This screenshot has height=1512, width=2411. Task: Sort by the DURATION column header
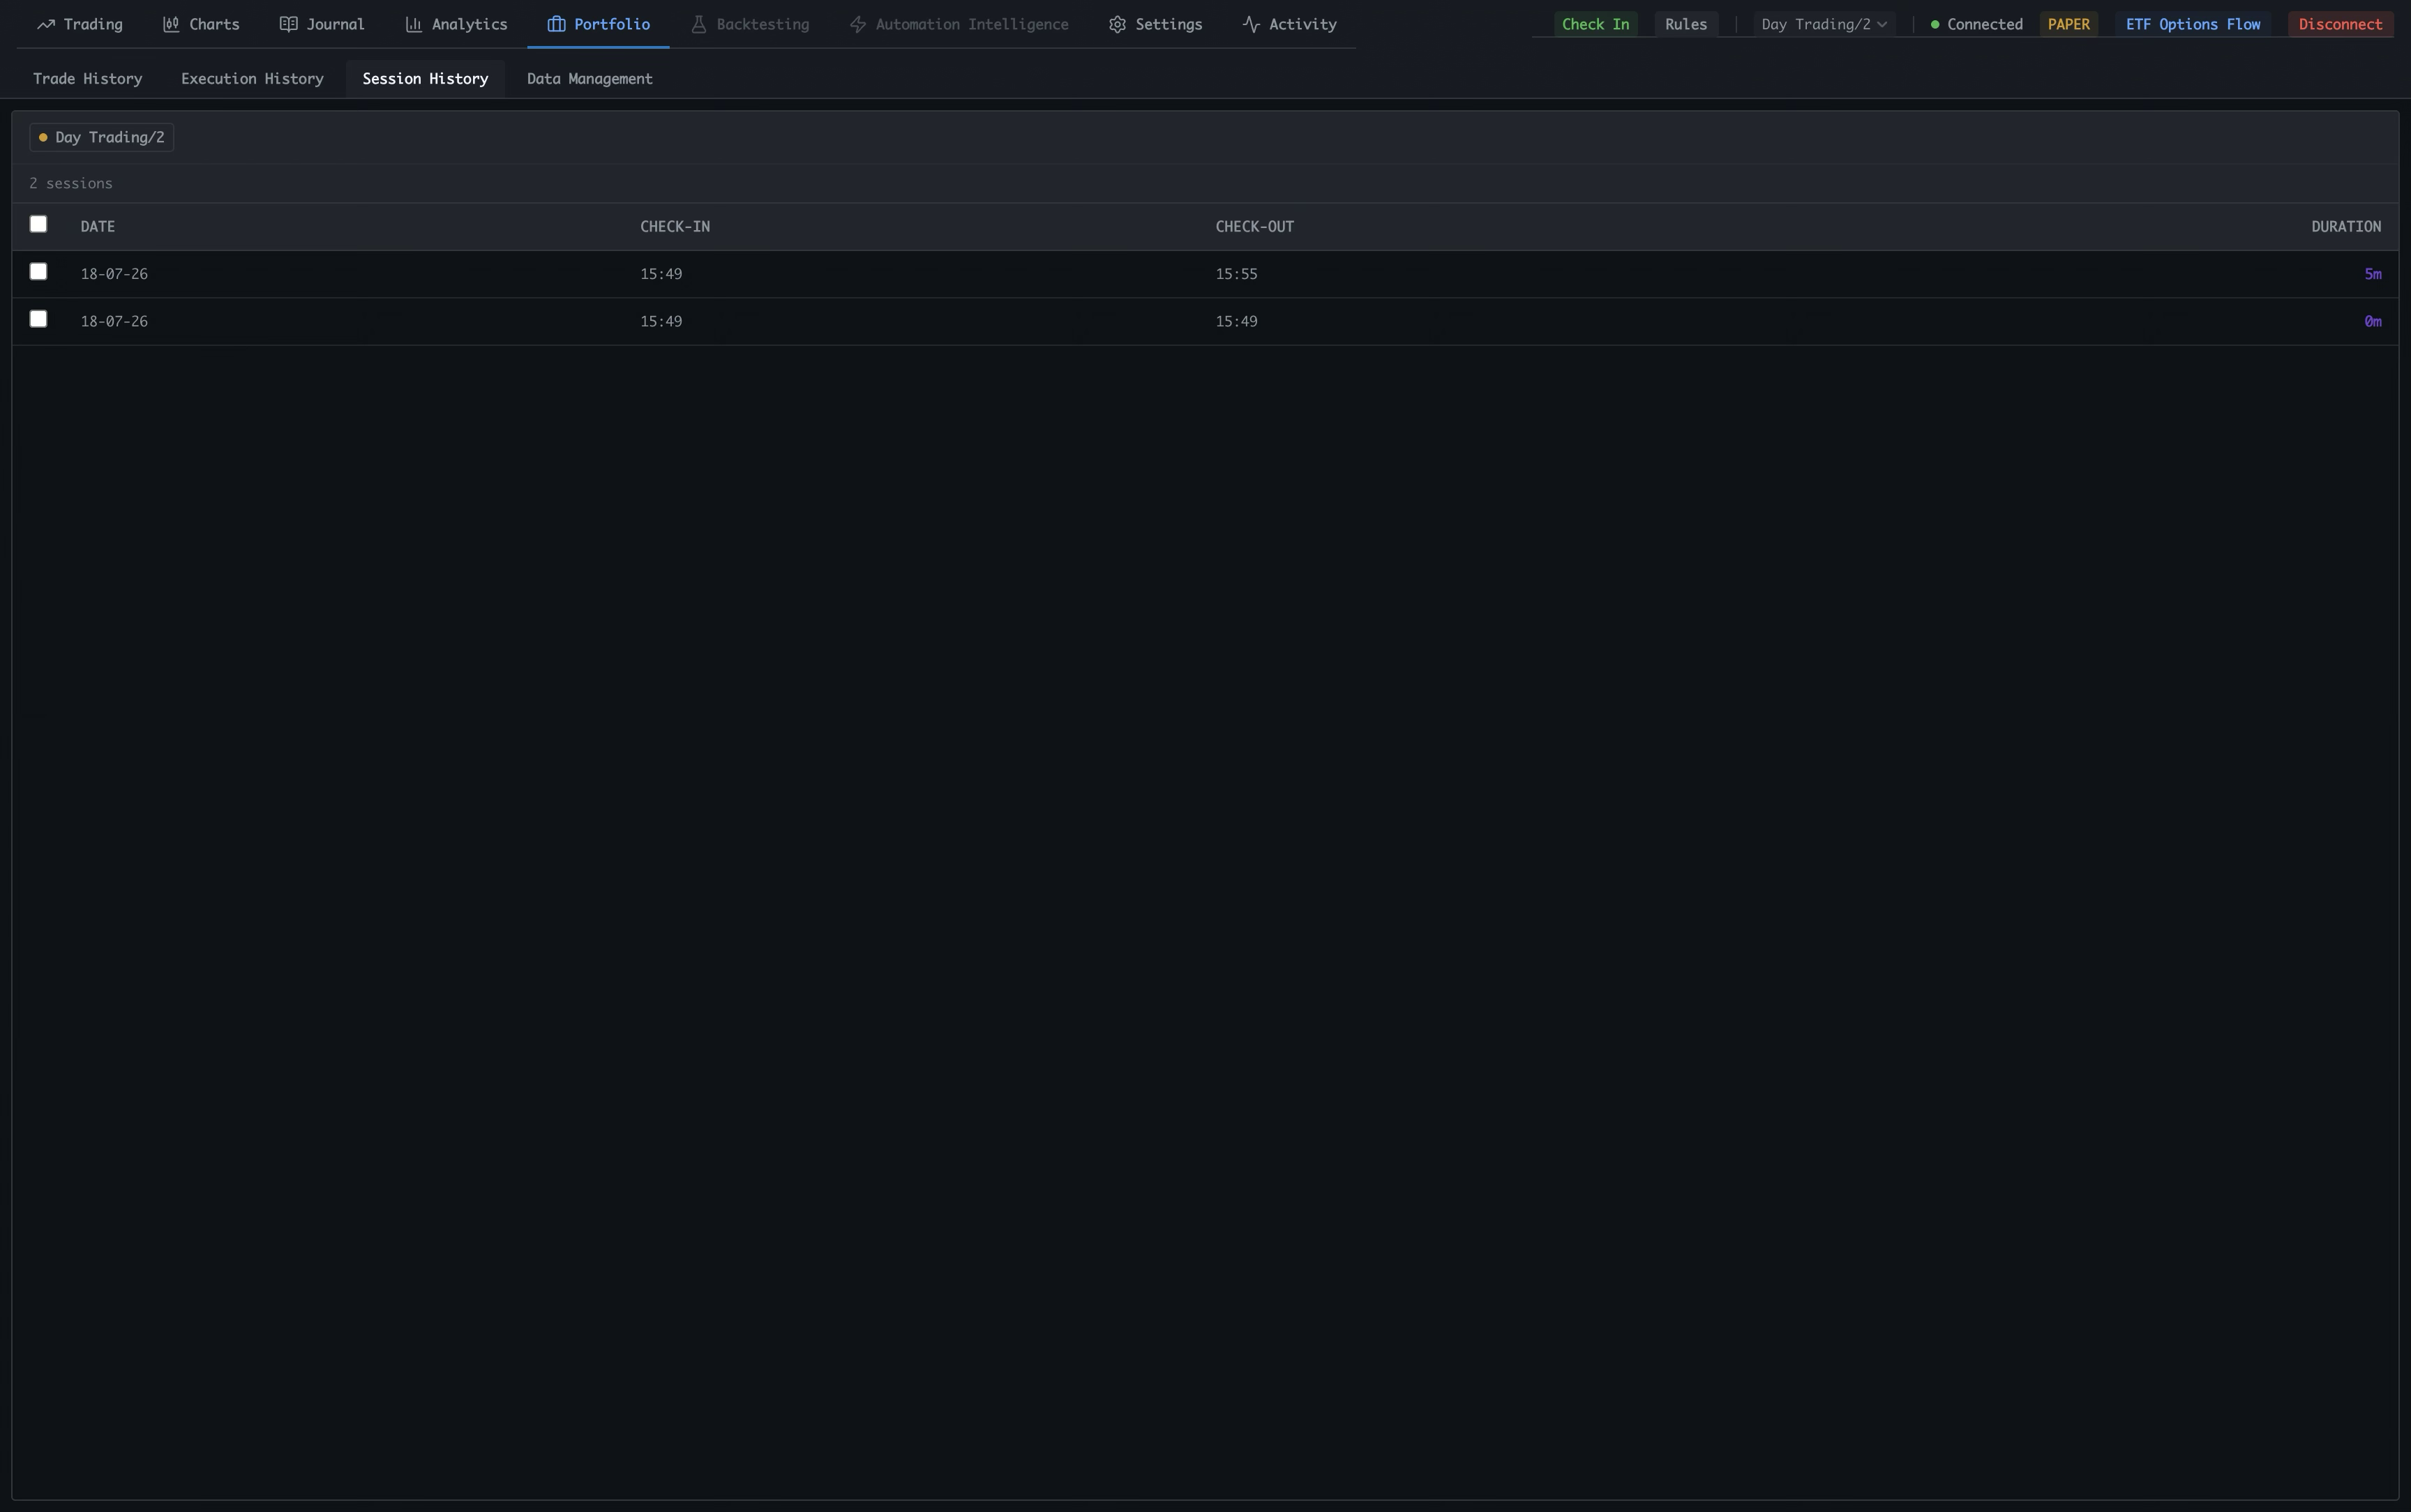coord(2346,226)
